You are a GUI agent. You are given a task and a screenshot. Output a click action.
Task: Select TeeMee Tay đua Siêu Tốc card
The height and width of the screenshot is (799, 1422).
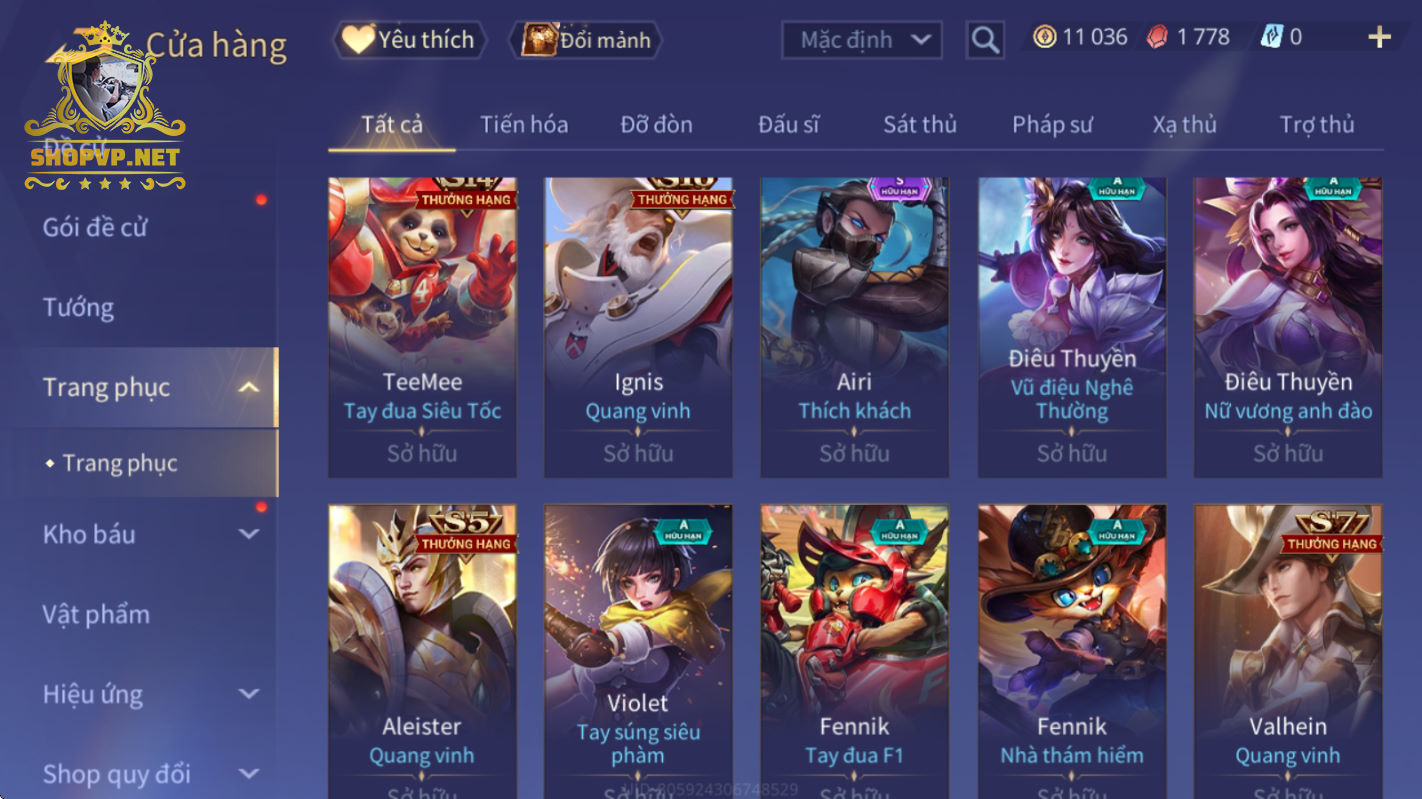[422, 327]
